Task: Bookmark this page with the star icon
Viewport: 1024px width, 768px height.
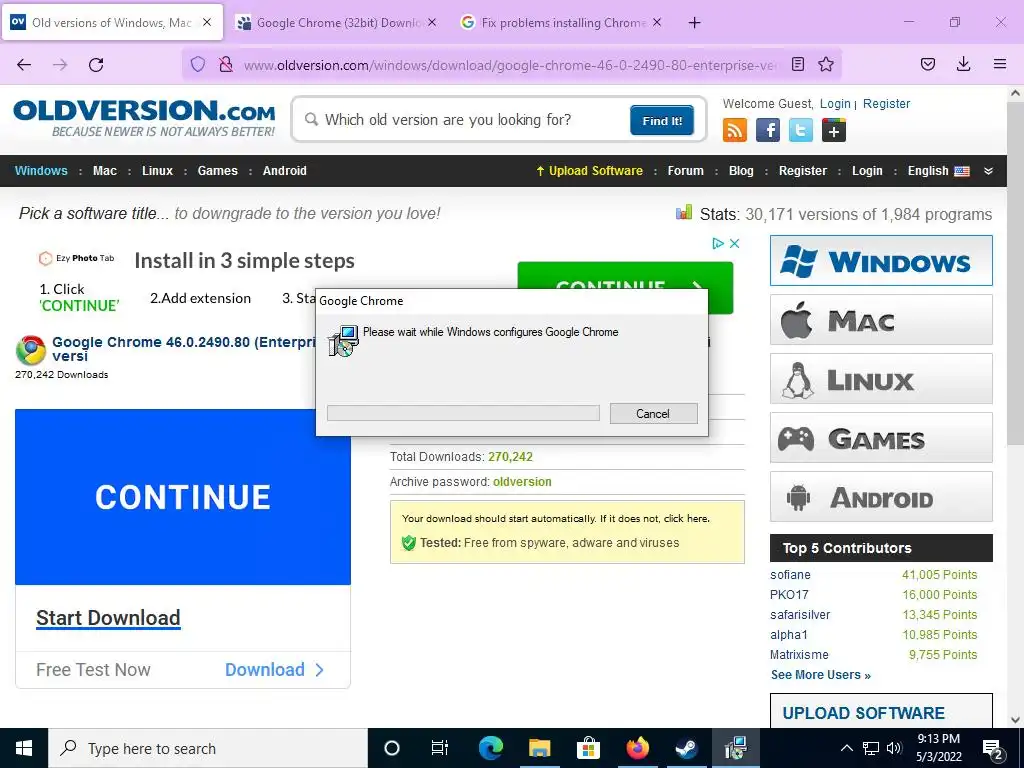Action: point(825,64)
